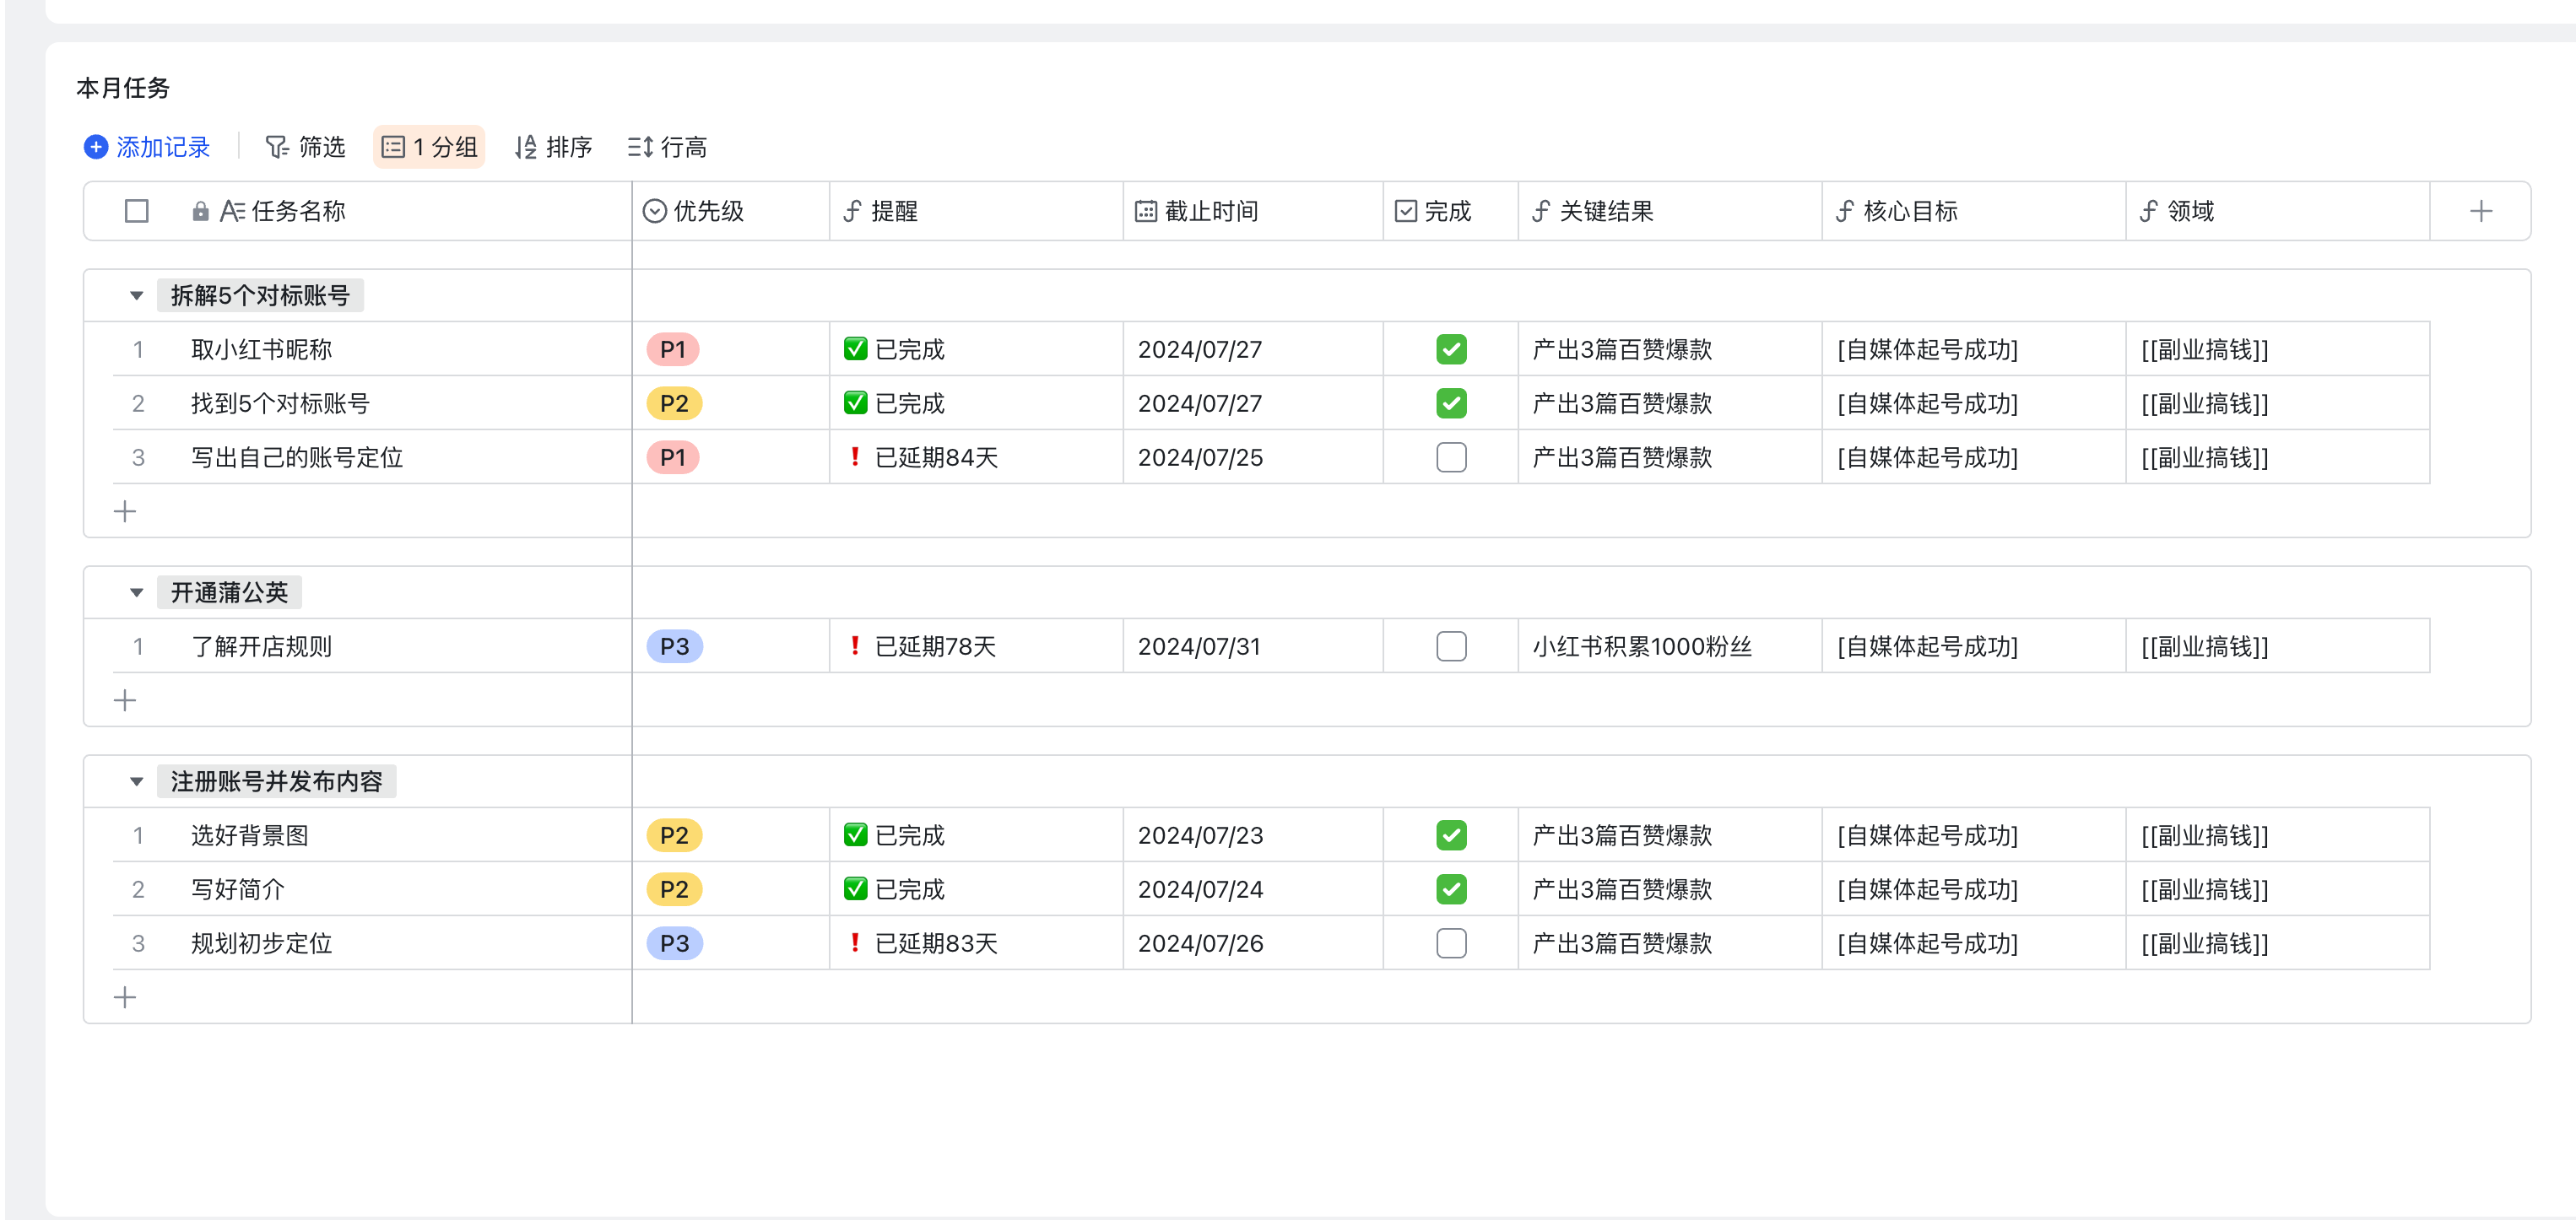Screen dimensions: 2576x1220
Task: Click the lock icon beside 任务名称
Action: pos(200,211)
